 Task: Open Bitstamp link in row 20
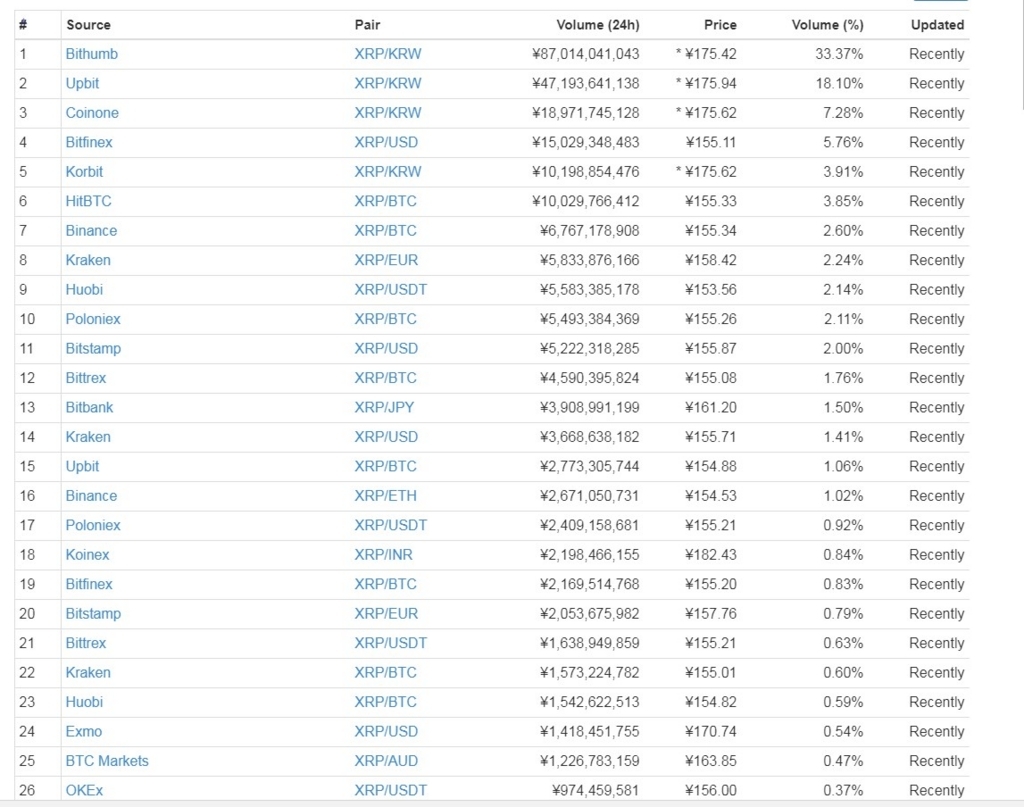point(93,614)
